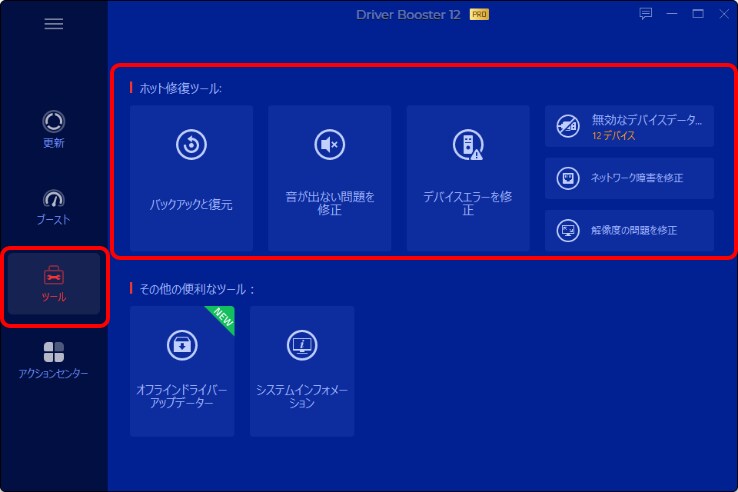Click the ツール toolbox icon
738x492 pixels.
tap(54, 275)
